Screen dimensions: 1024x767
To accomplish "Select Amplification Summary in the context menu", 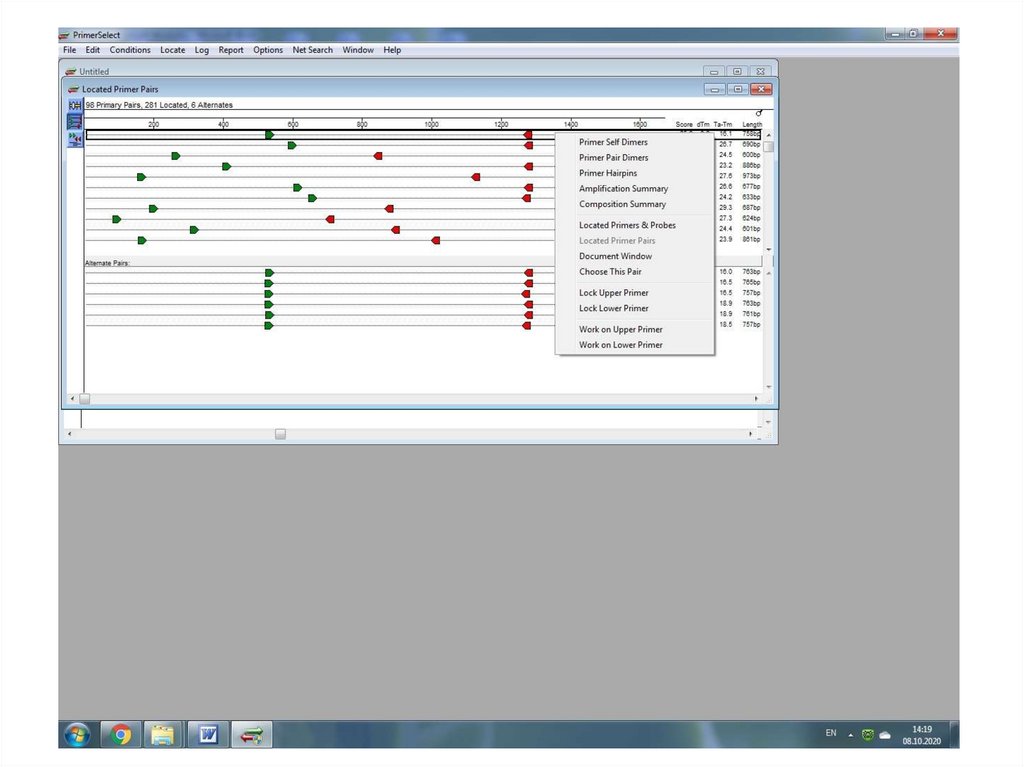I will coord(623,189).
